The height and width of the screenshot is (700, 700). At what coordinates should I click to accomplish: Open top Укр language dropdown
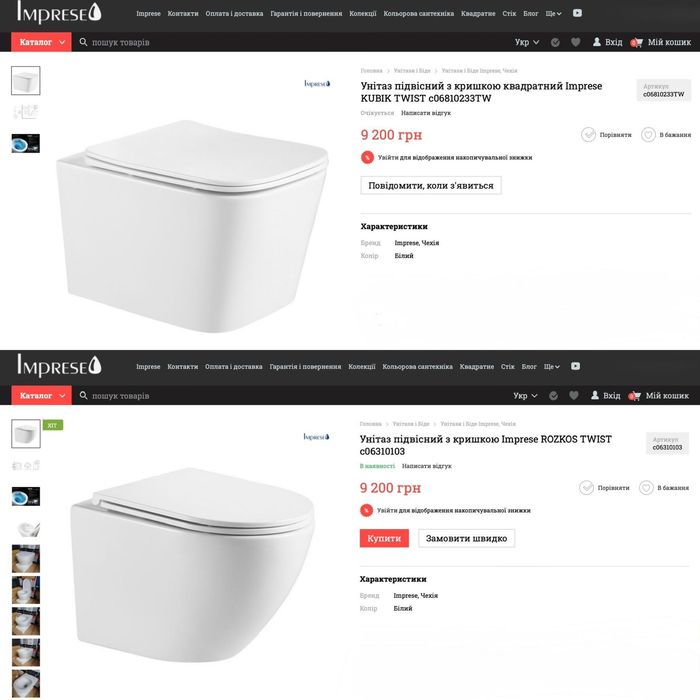[527, 42]
